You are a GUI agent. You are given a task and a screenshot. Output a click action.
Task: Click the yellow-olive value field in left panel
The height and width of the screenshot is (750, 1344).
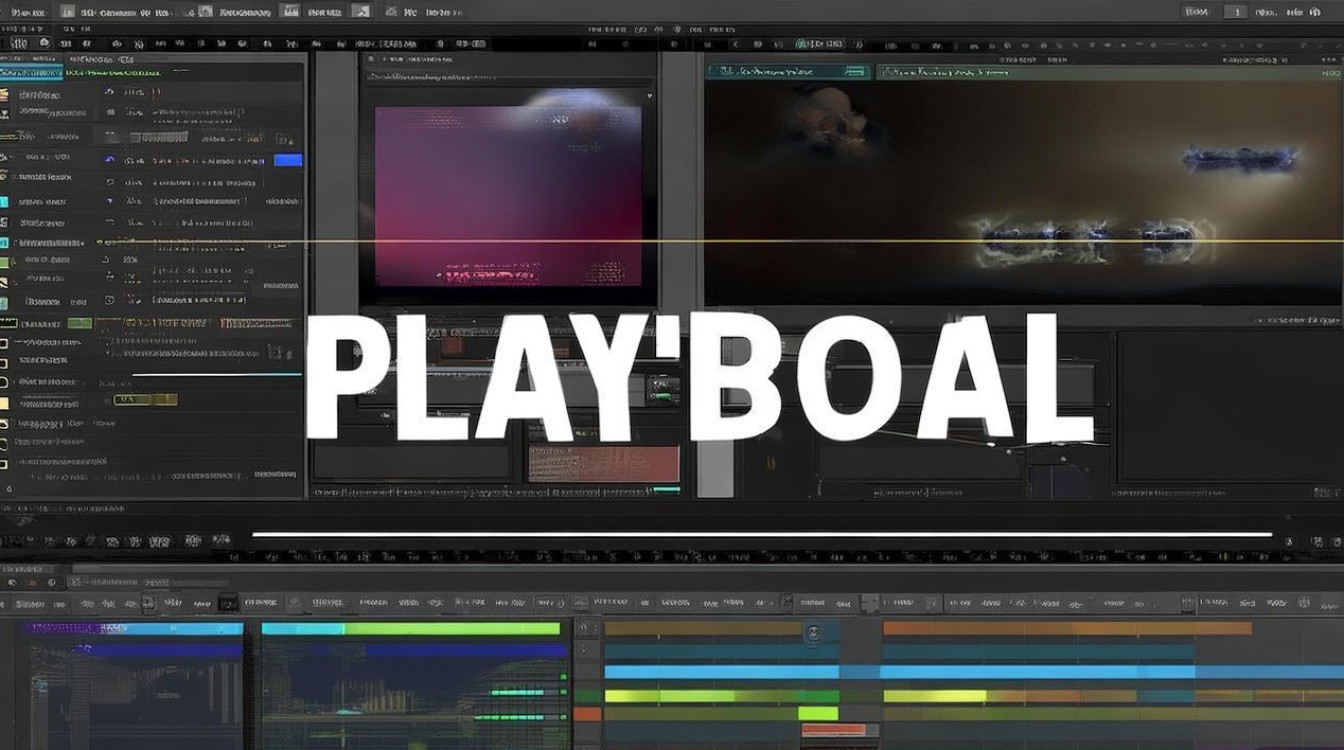[145, 400]
